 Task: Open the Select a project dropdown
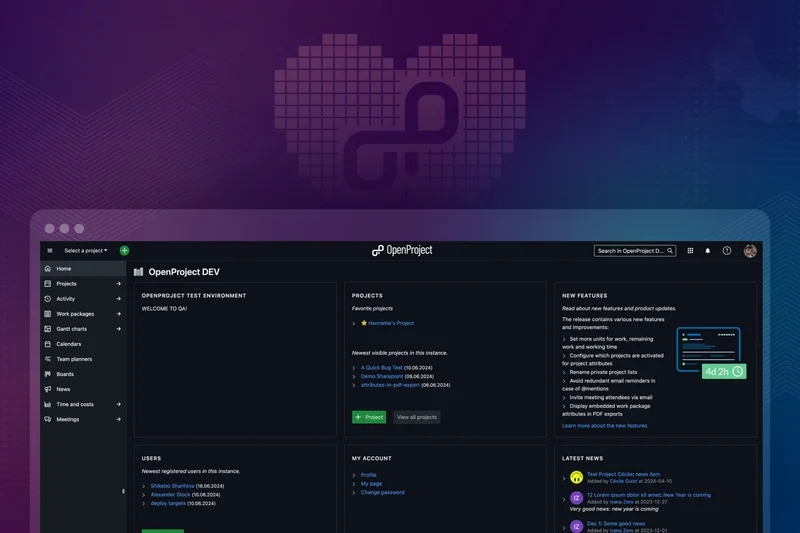pos(86,250)
